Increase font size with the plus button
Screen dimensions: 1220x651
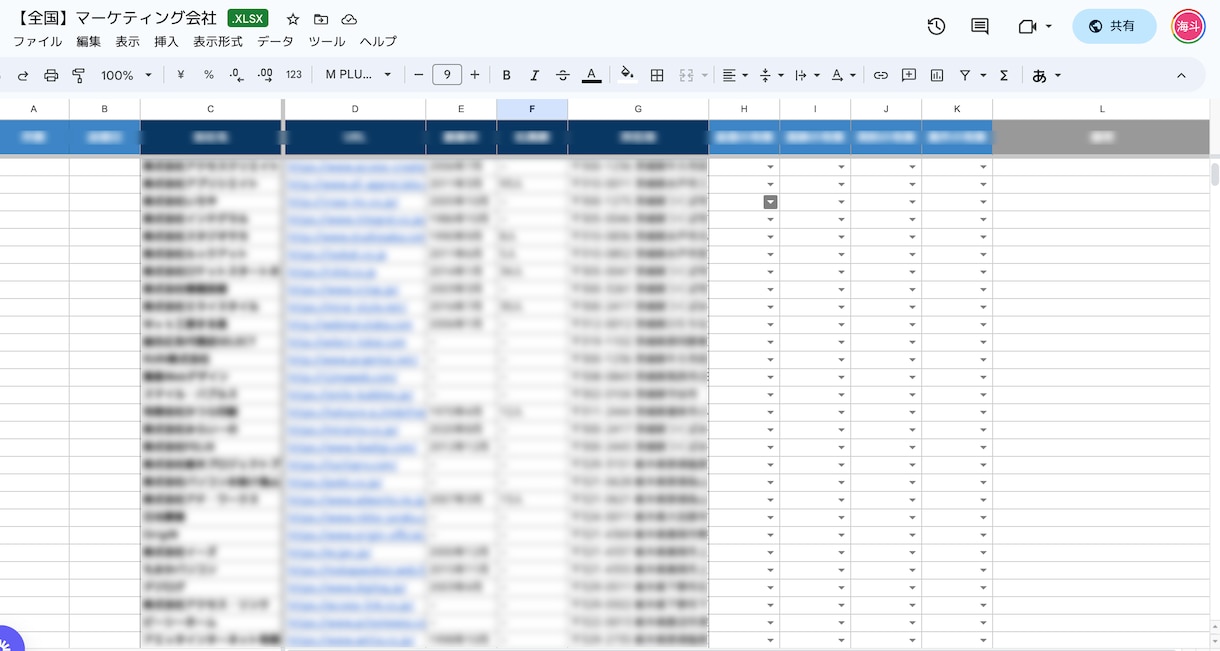point(475,75)
